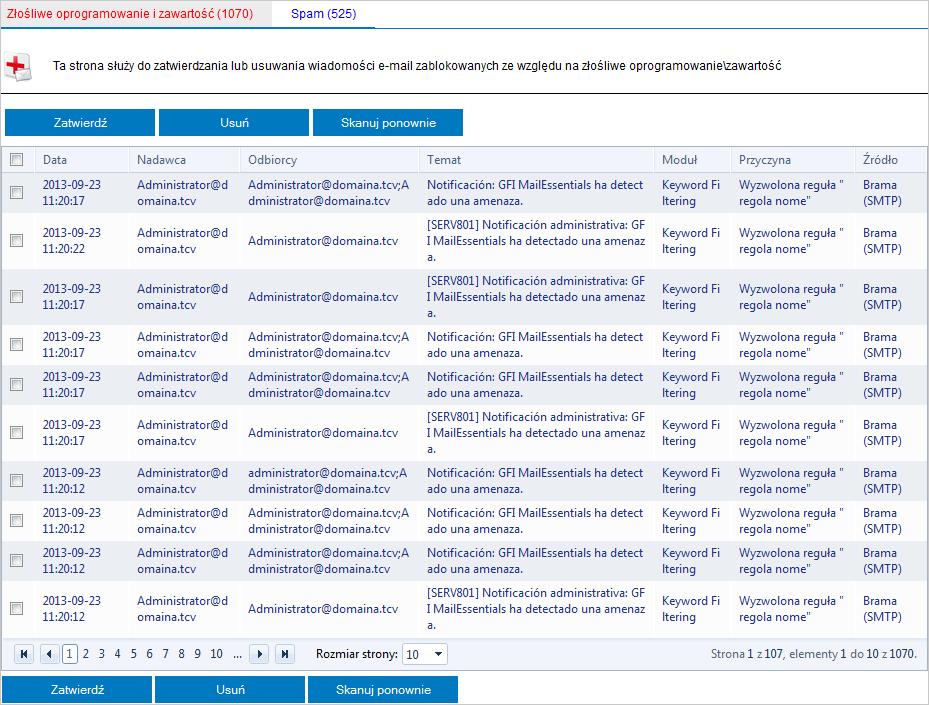
Task: Open the subject of the 11:20:22 email
Action: coord(536,241)
